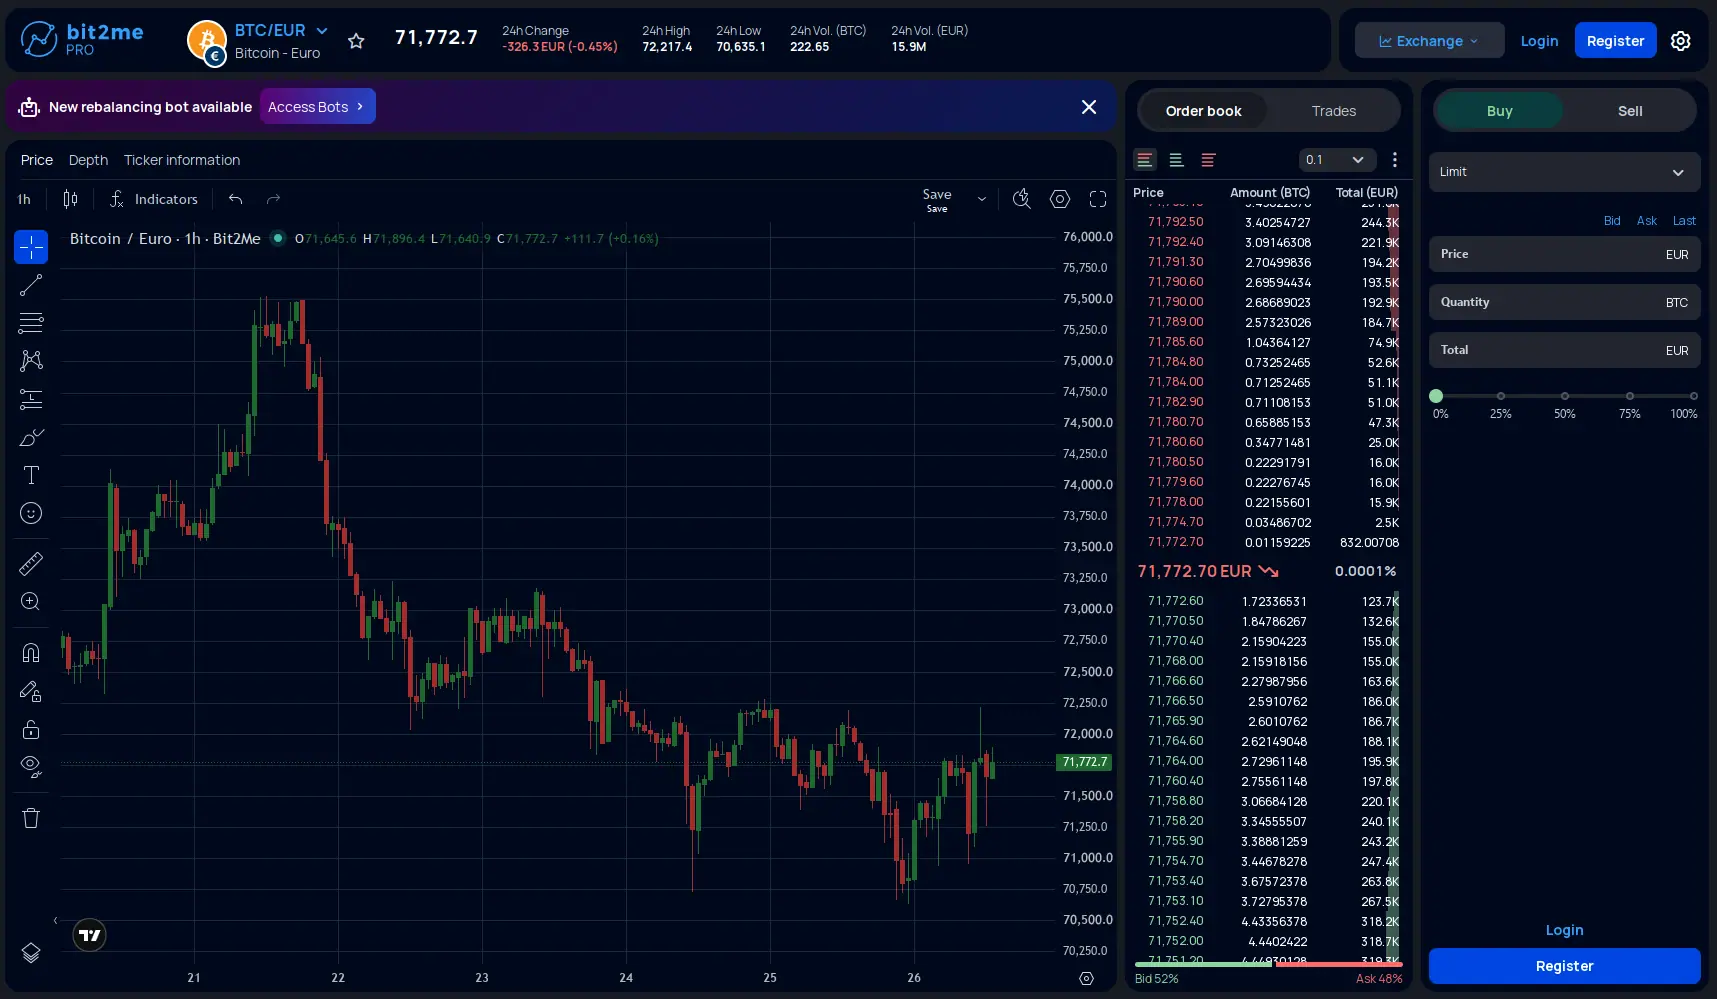Show only sell orders in order book
1717x999 pixels.
1208,160
